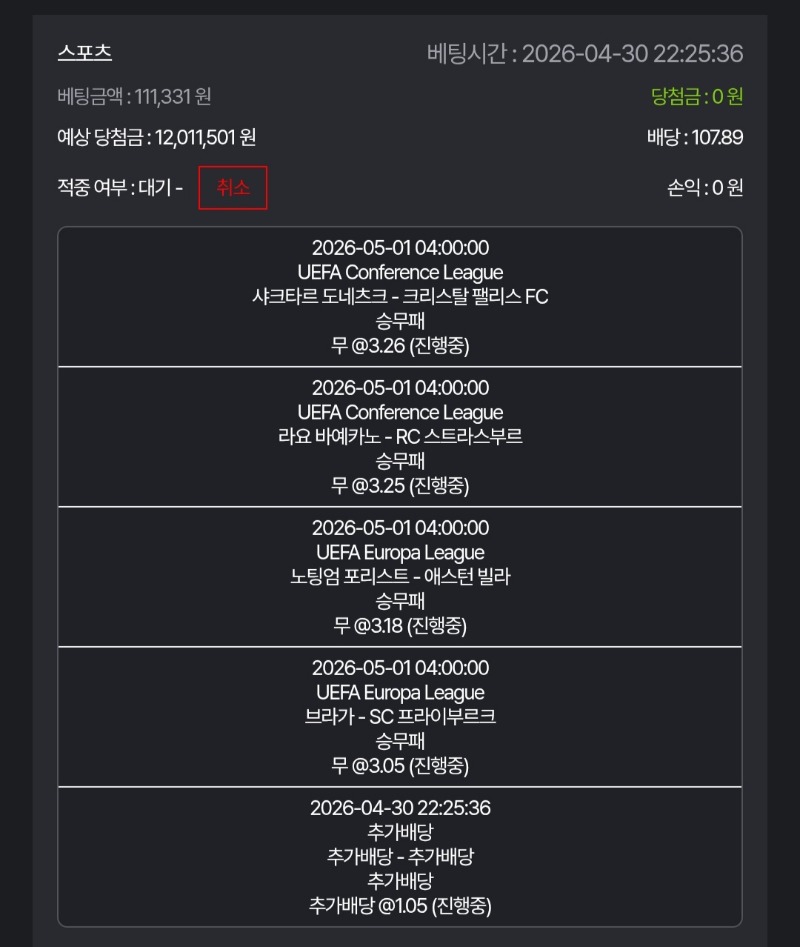Click the 무 @3.18 pick

(x=400, y=626)
